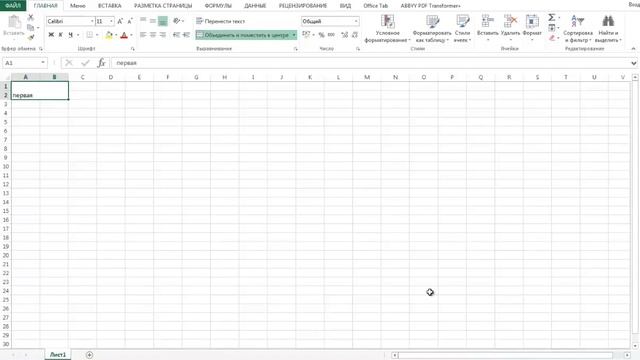
Task: Switch to the ДАННЫЕ ribbon tab
Action: [x=255, y=6]
